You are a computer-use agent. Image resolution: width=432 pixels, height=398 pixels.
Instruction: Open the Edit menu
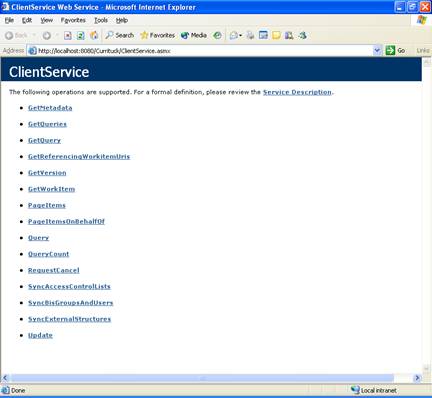(x=27, y=20)
